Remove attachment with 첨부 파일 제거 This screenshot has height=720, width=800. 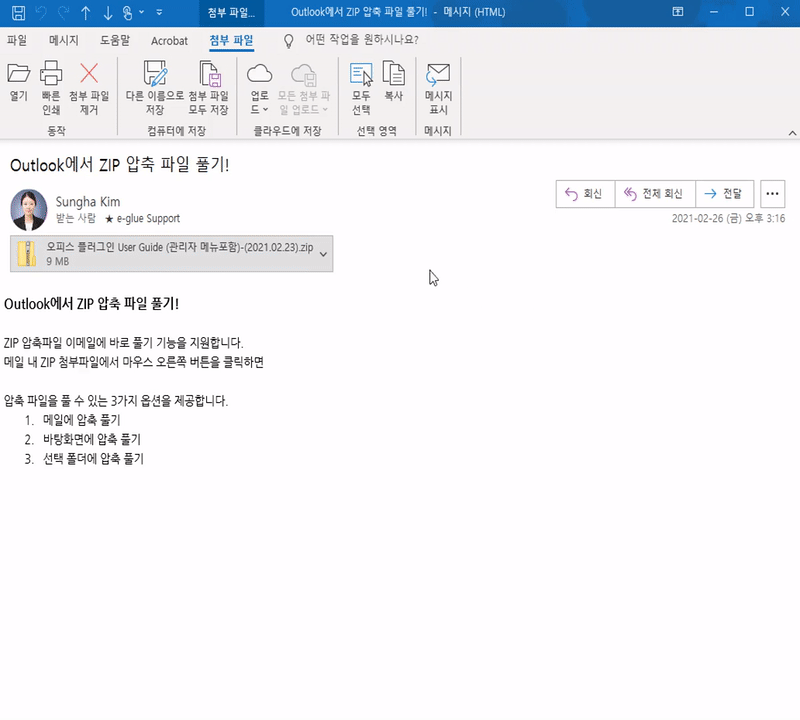[x=89, y=88]
